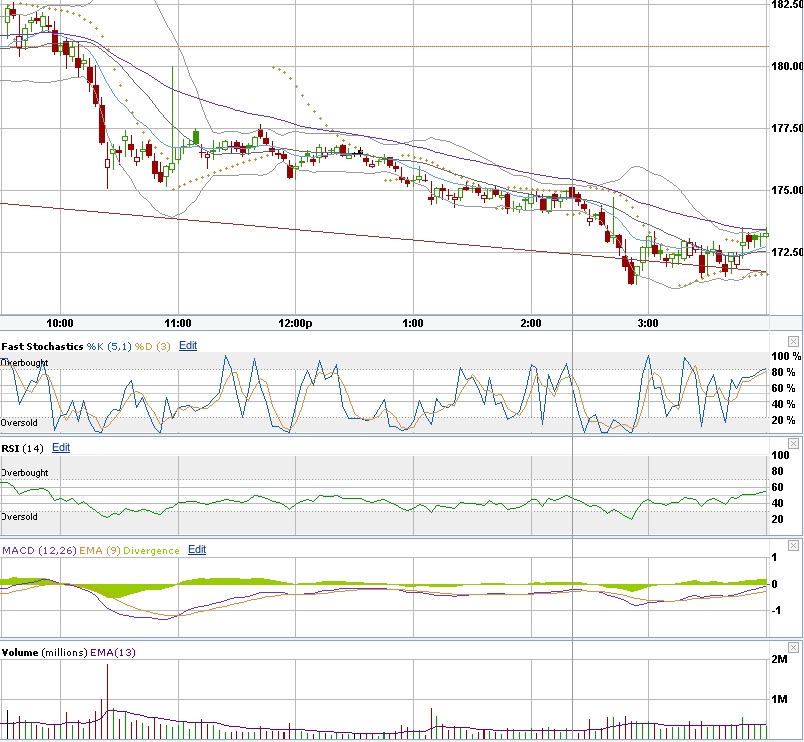Image resolution: width=804 pixels, height=742 pixels.
Task: Click the Overbought label in RSI panel
Action: coord(25,473)
